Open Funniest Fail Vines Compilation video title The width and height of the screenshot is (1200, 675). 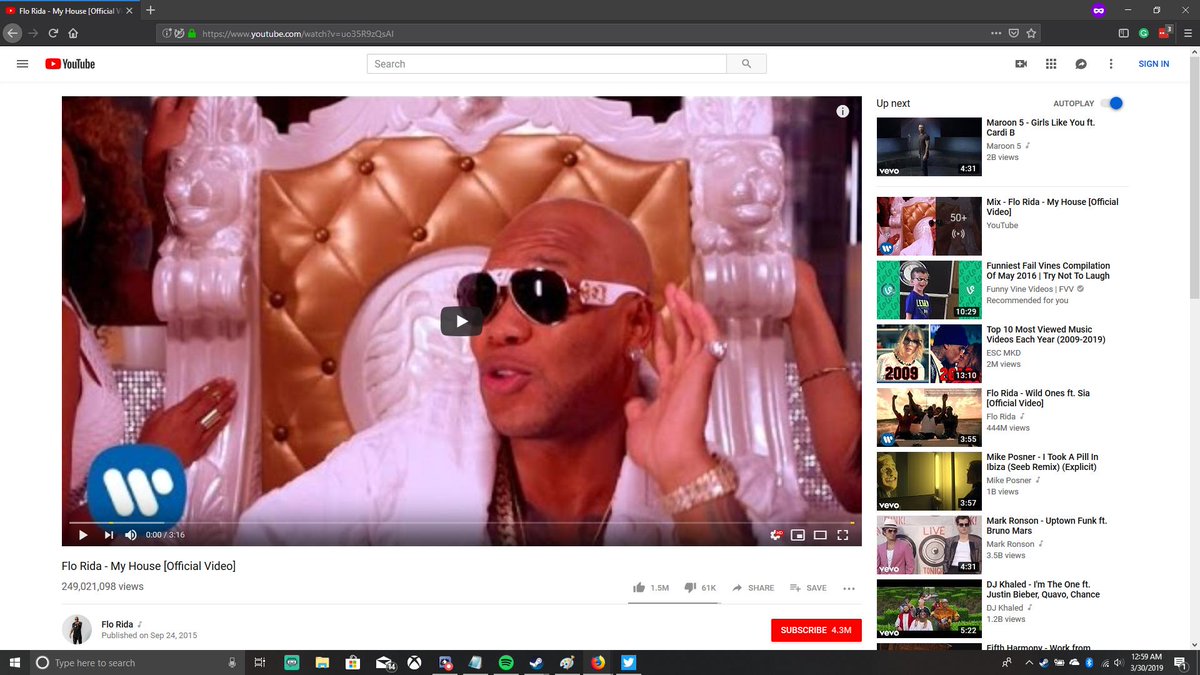click(1048, 271)
